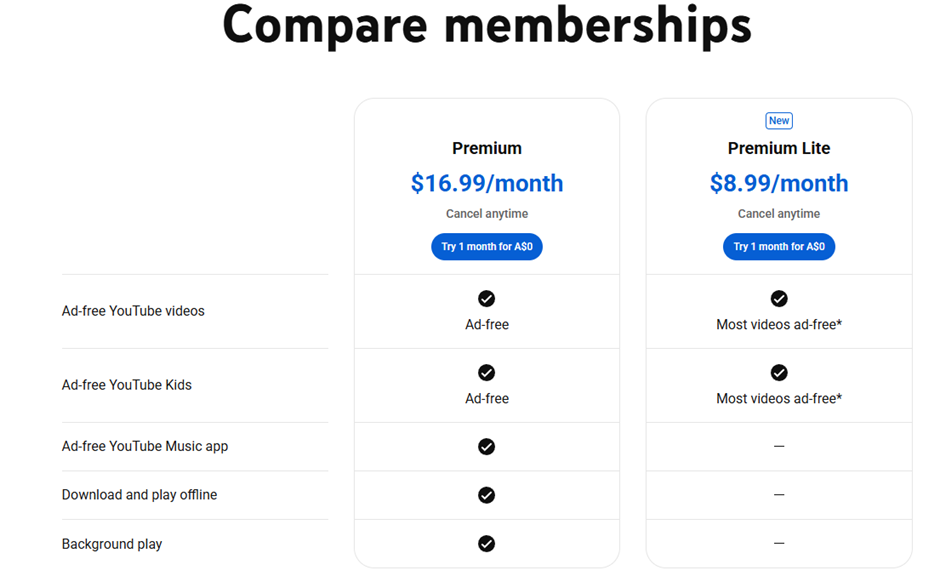The width and height of the screenshot is (940, 576).
Task: Click Premium Lite checkmark for Ad-free YouTube videos
Action: pos(779,298)
